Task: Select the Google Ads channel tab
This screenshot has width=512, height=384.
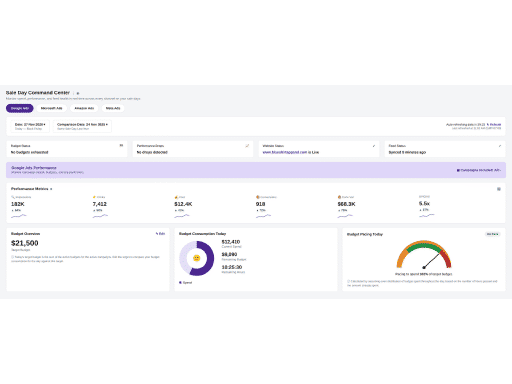Action: click(x=20, y=108)
